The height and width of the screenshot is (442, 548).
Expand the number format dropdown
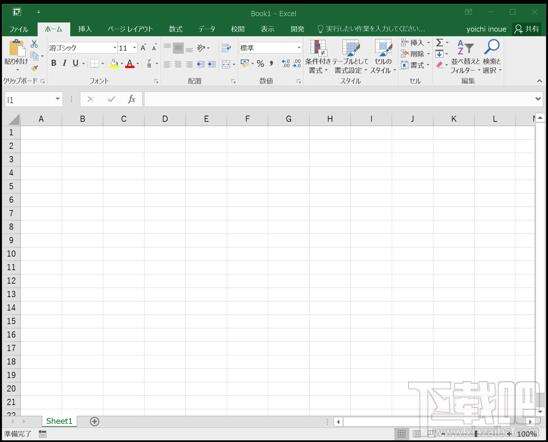point(299,48)
